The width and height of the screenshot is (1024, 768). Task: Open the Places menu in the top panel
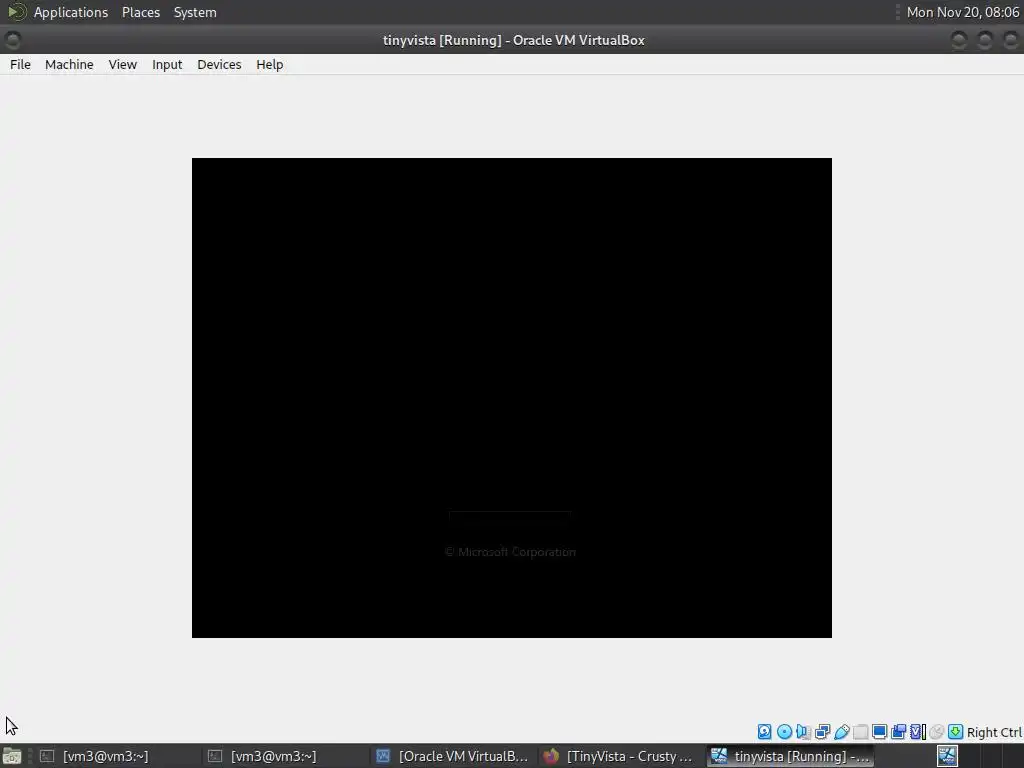point(141,12)
